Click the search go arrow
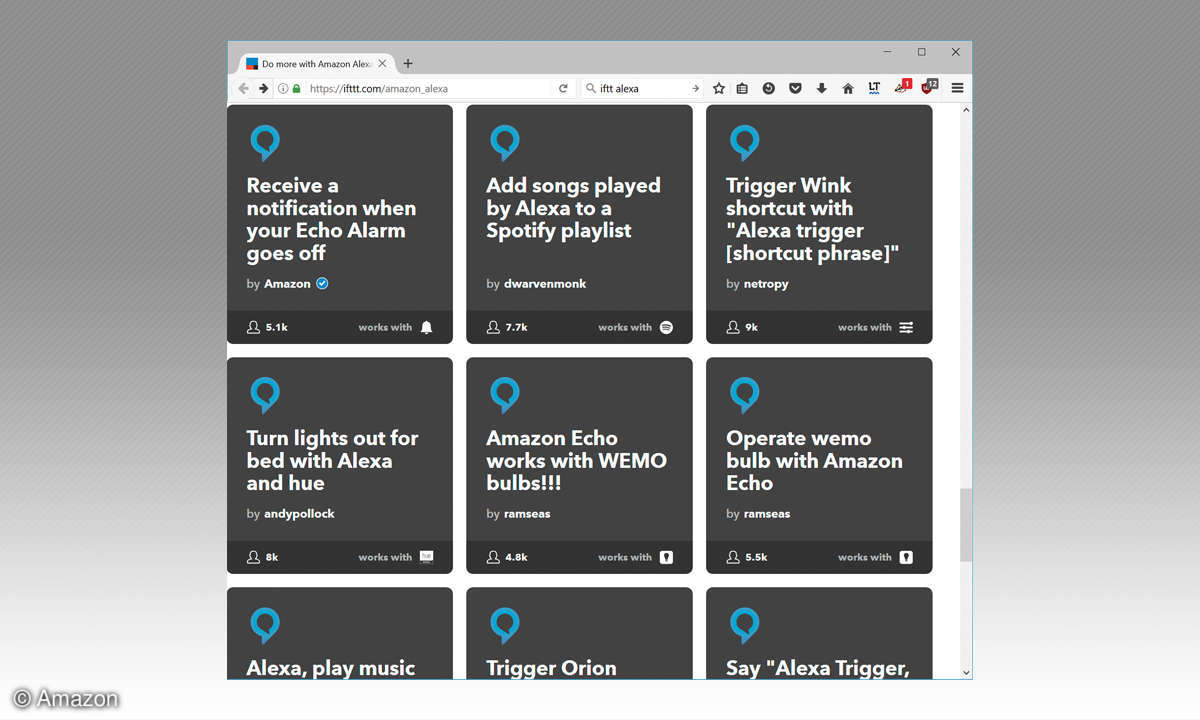Viewport: 1200px width, 720px height. tap(696, 88)
